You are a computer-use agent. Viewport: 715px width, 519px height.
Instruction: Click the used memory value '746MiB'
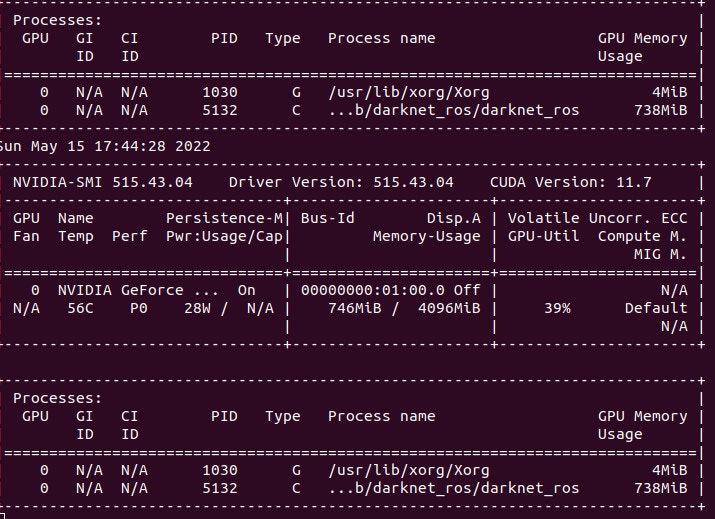[355, 308]
